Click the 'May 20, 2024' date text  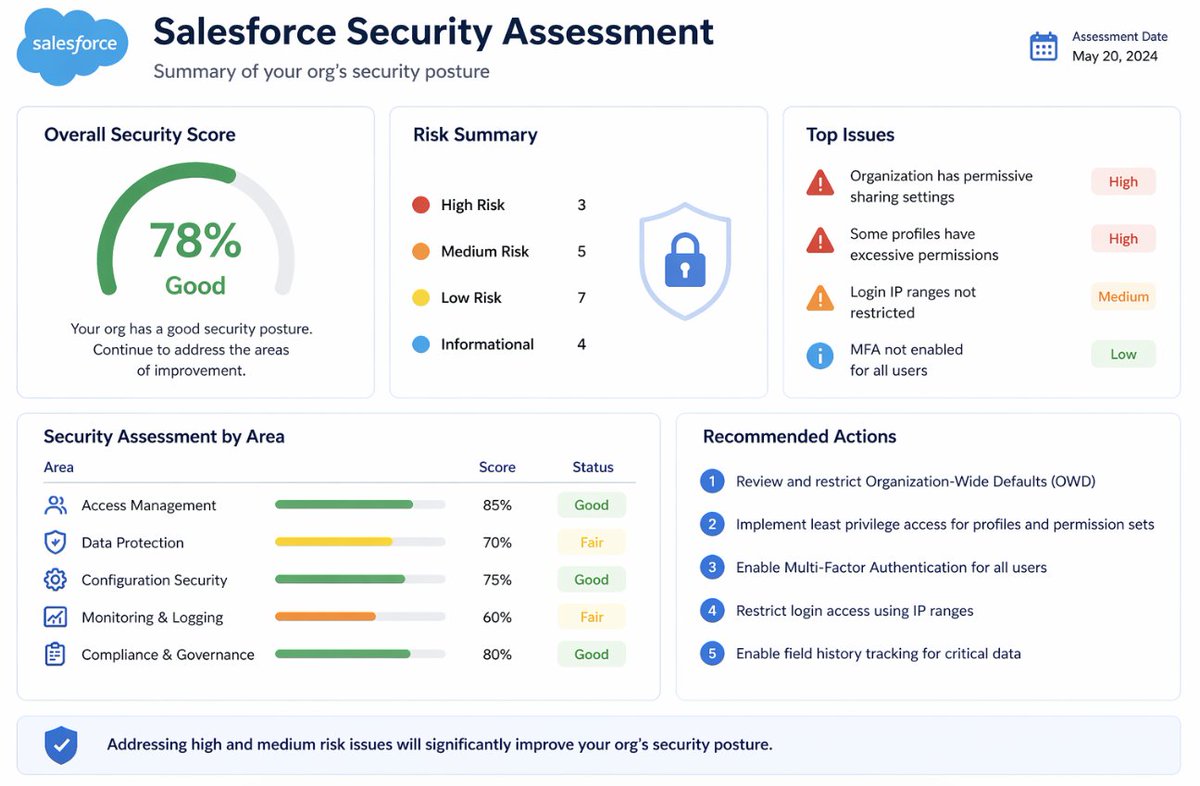tap(1115, 56)
